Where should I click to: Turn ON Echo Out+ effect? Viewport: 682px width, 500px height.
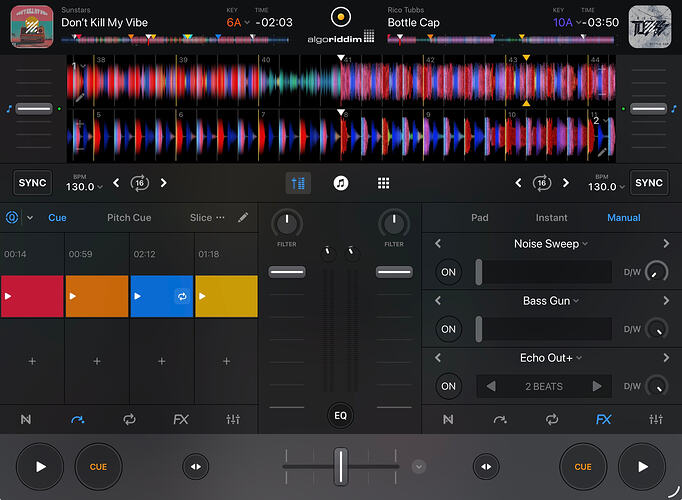pos(448,386)
